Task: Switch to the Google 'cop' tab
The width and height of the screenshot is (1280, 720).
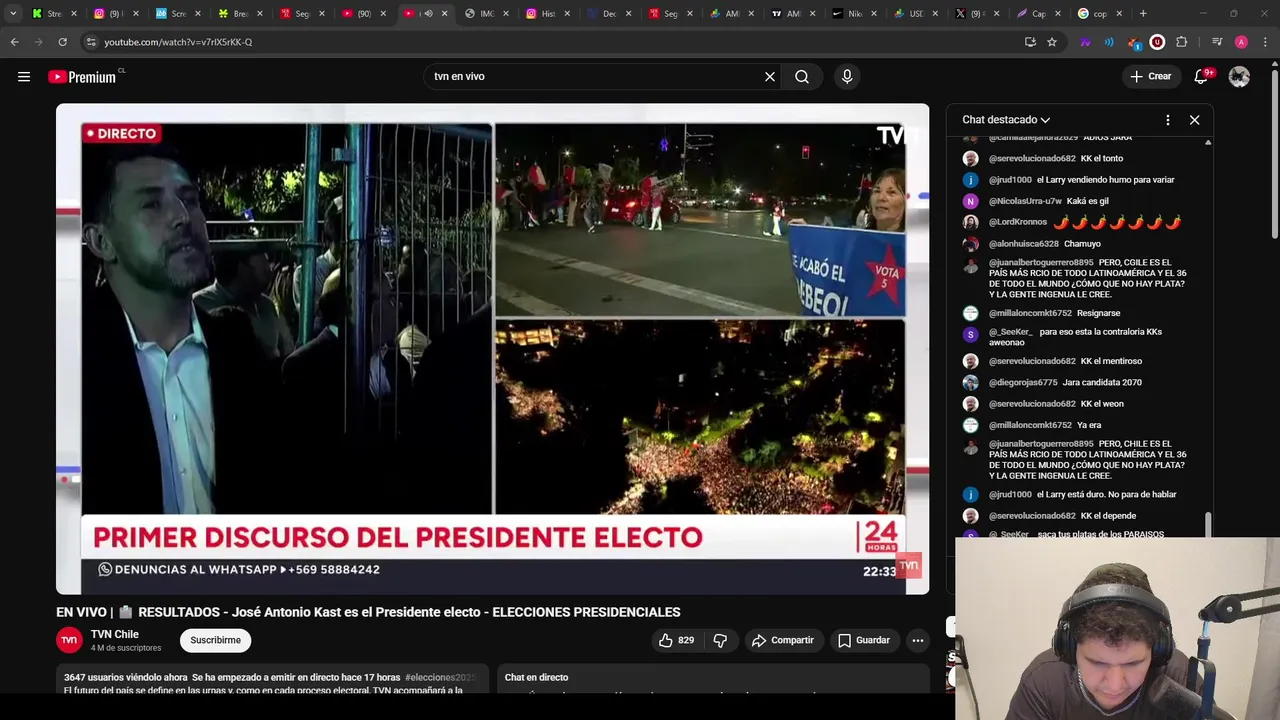Action: pyautogui.click(x=1098, y=14)
